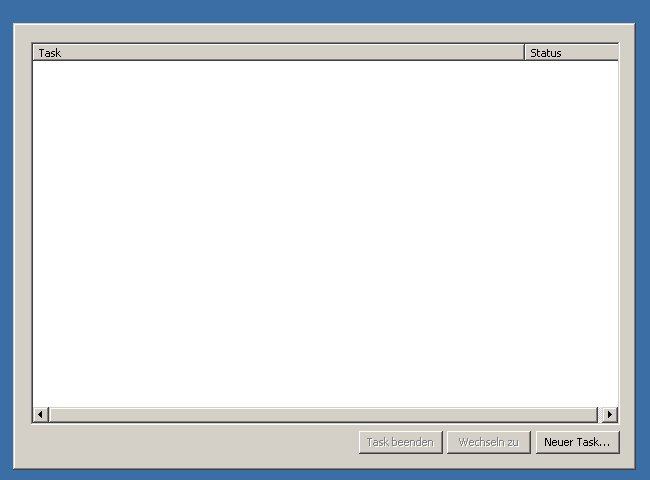Click the divider between Task and Status headers

[x=524, y=53]
